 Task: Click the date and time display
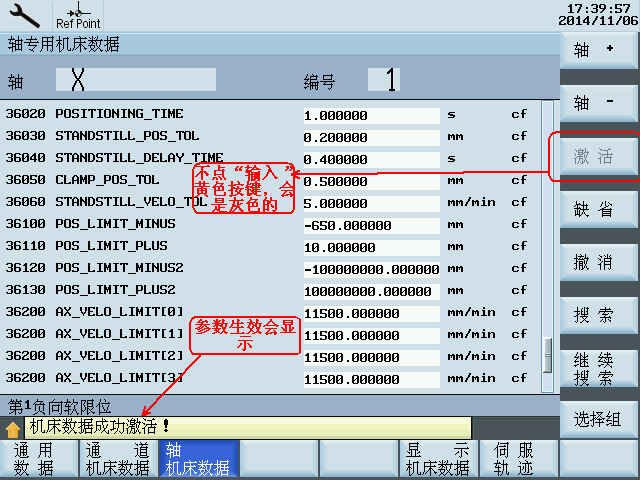598,15
